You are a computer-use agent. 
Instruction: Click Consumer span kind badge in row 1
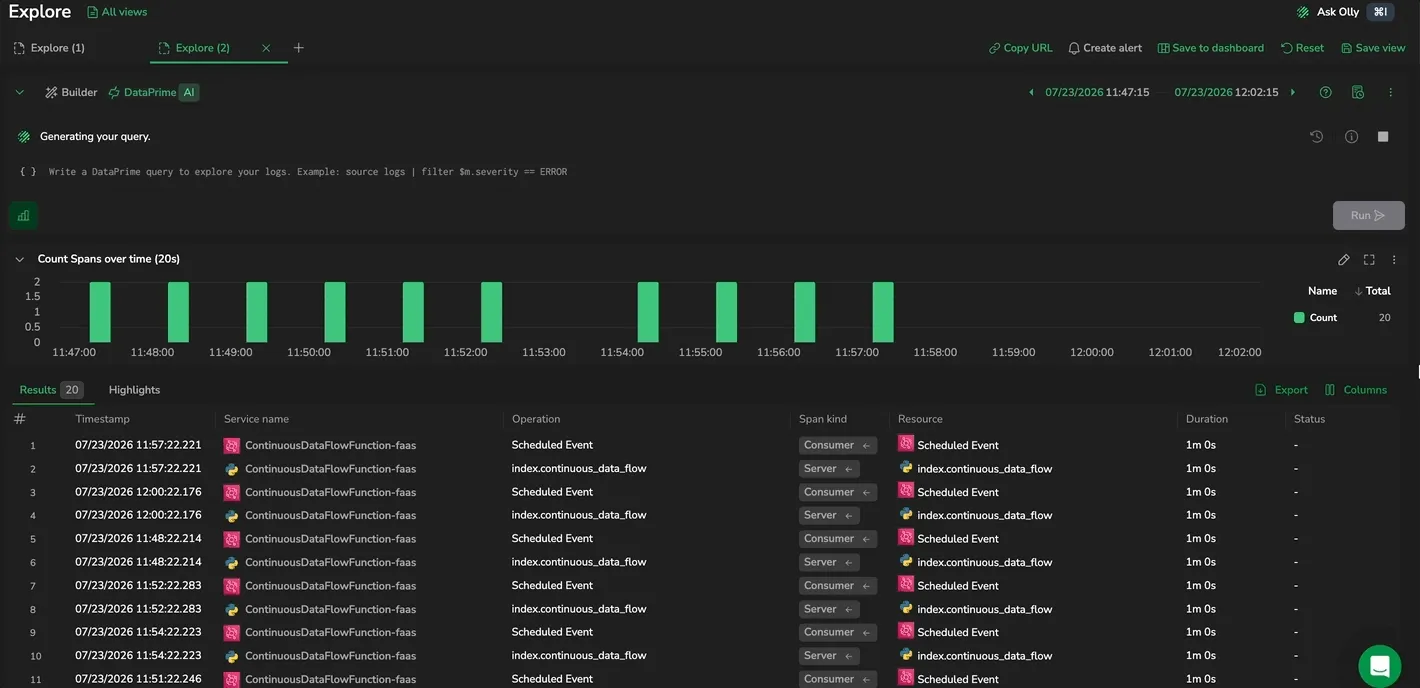pos(838,445)
